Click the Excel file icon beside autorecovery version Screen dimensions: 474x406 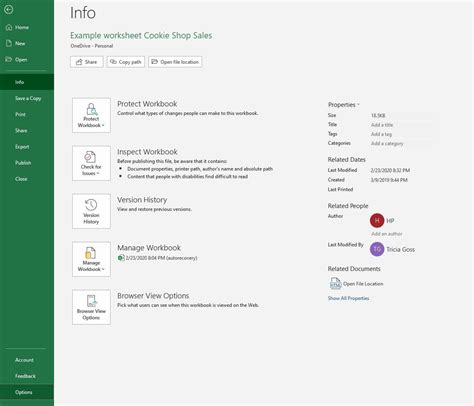121,258
